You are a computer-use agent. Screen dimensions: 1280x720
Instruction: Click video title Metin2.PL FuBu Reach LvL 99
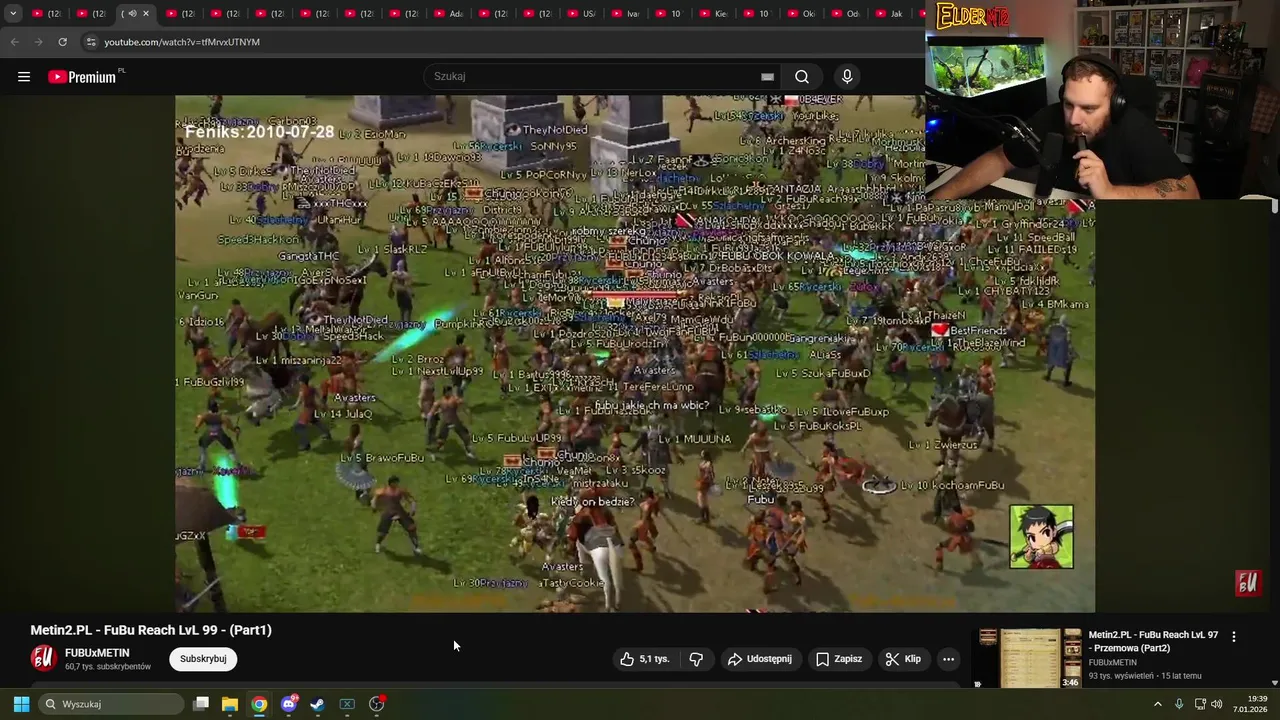pos(151,630)
